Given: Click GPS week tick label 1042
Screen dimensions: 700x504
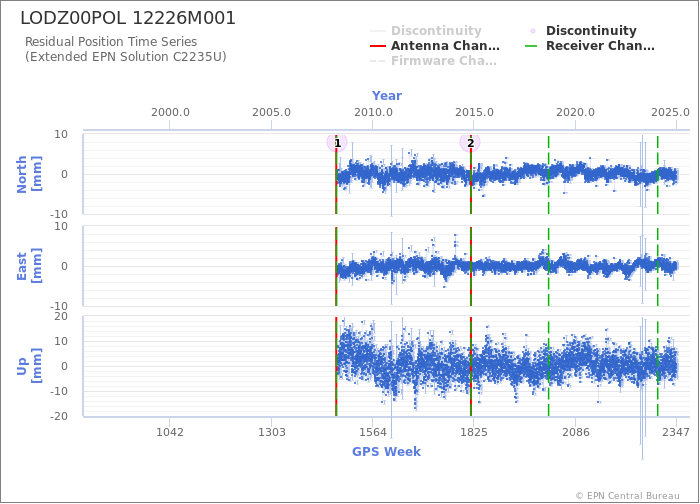Looking at the screenshot, I should point(170,432).
